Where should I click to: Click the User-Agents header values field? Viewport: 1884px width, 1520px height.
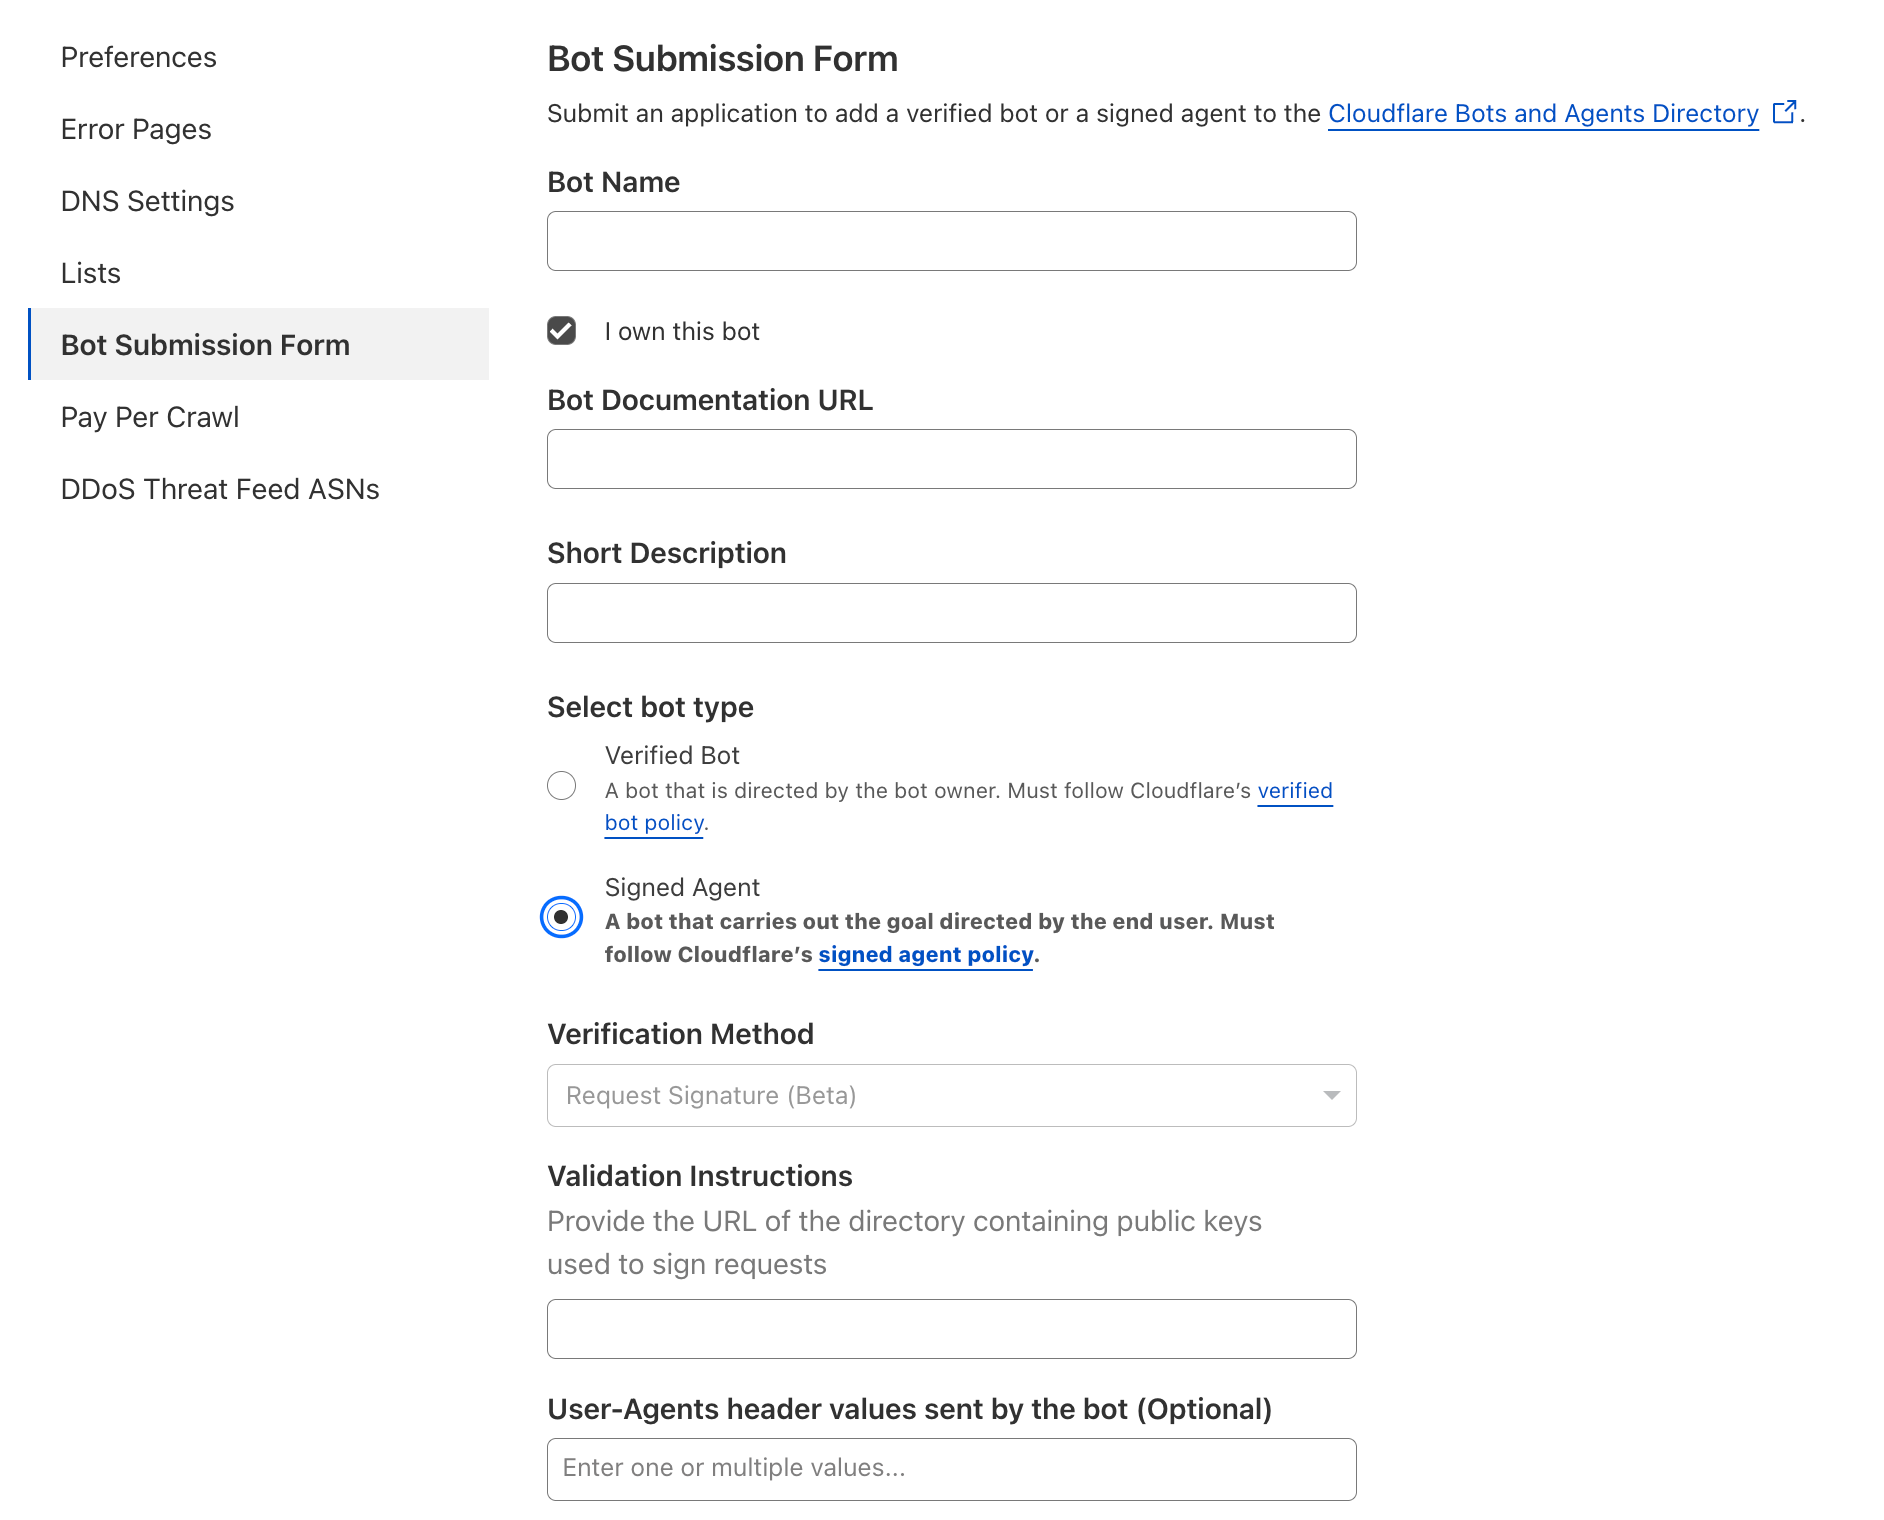pos(950,1468)
